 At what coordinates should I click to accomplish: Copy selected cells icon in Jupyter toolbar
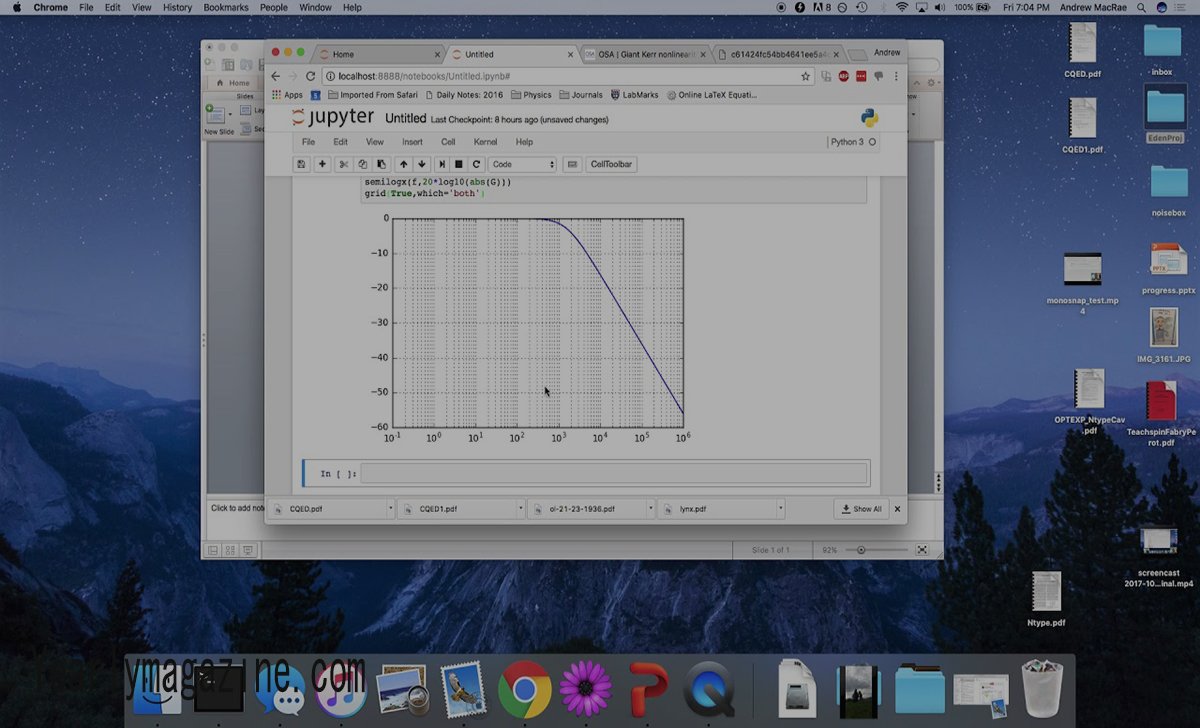pos(362,164)
